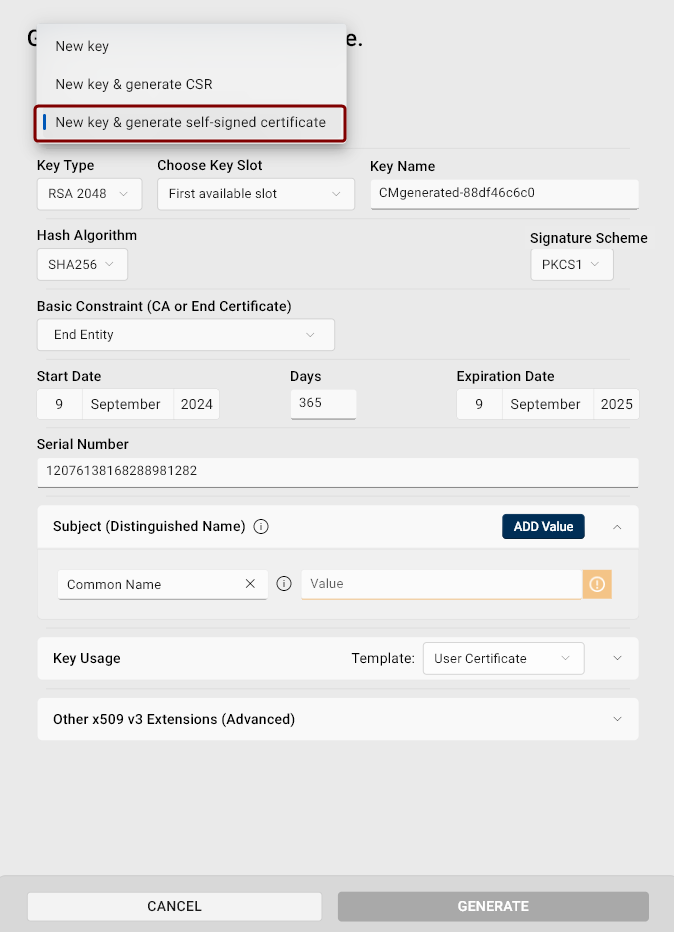Expand Other x509 v3 Extensions (Advanced)

(x=617, y=719)
